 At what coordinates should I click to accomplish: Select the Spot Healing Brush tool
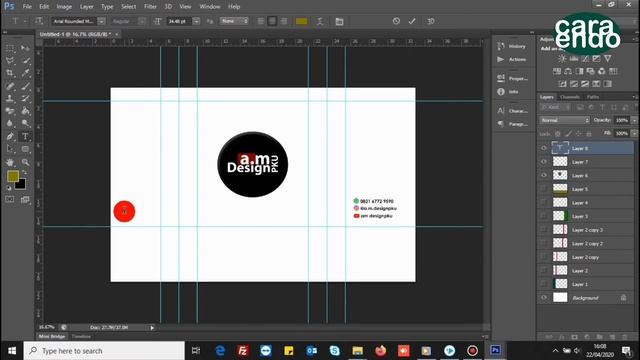click(x=10, y=86)
